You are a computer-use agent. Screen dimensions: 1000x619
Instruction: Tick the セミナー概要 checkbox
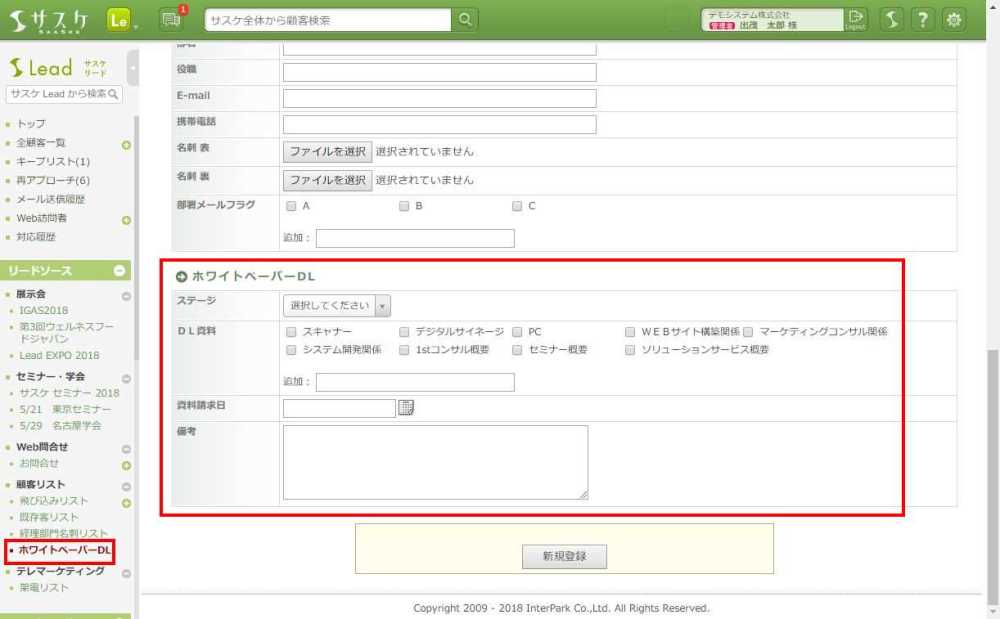point(517,350)
